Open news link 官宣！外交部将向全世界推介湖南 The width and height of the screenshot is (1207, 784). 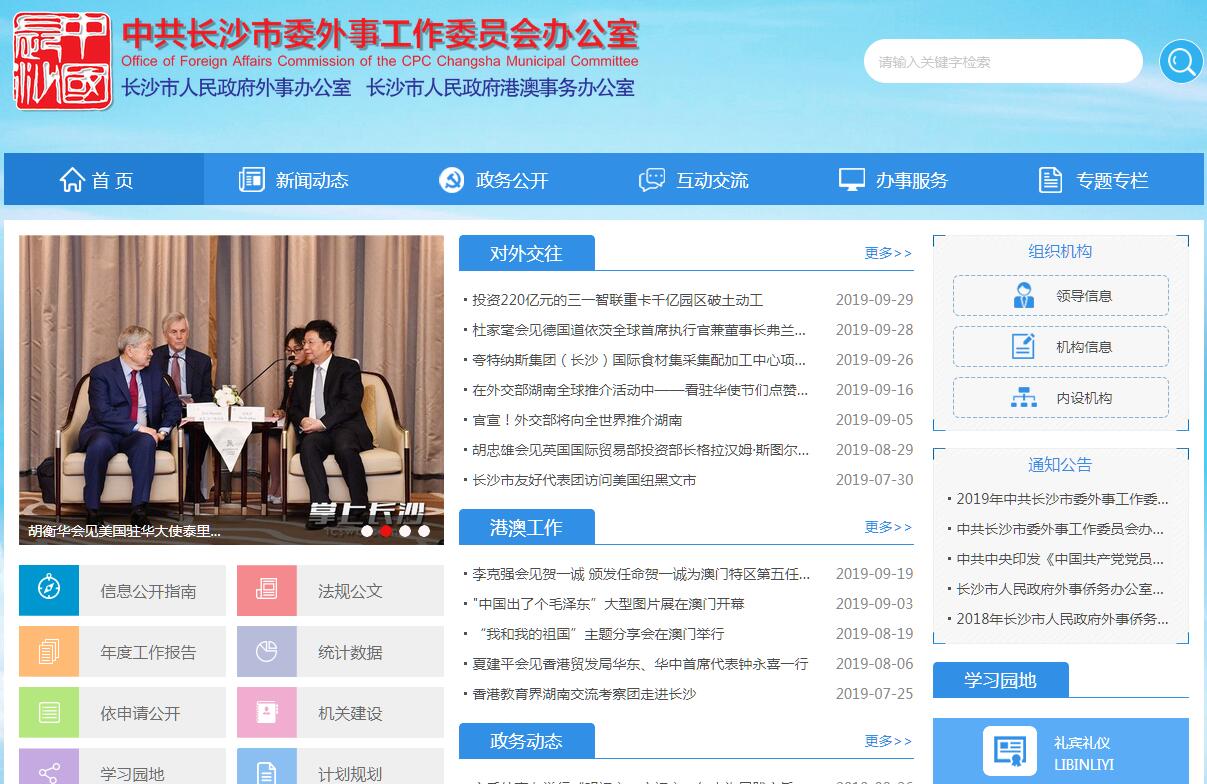(577, 420)
